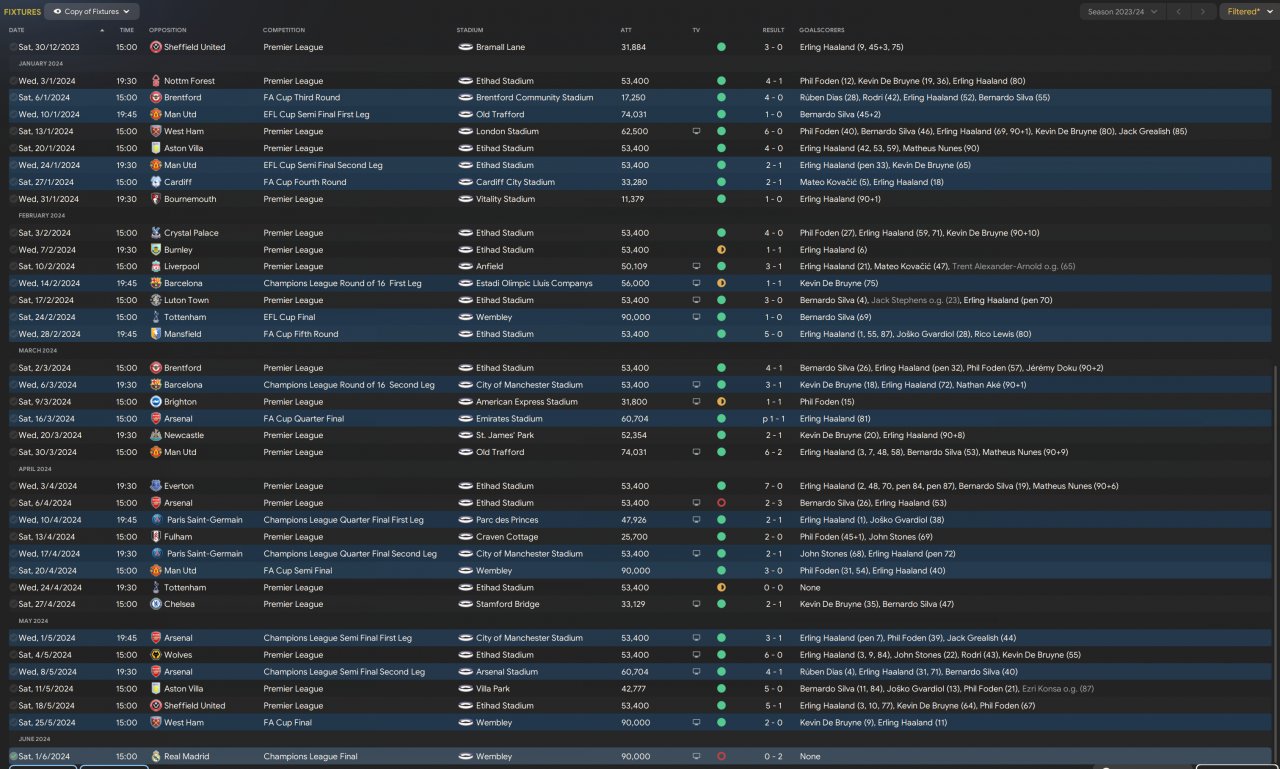The height and width of the screenshot is (769, 1280).
Task: Click the vertical scrollbar on the right edge
Action: click(1276, 565)
